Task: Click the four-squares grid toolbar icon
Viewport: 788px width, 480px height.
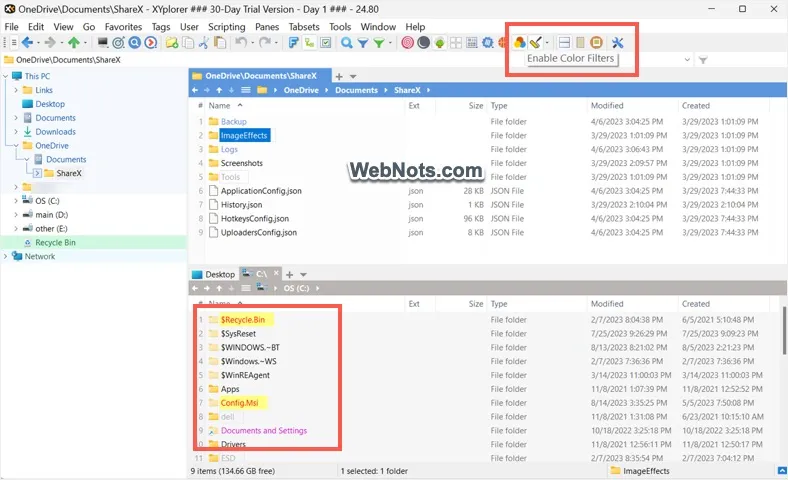Action: (x=456, y=43)
